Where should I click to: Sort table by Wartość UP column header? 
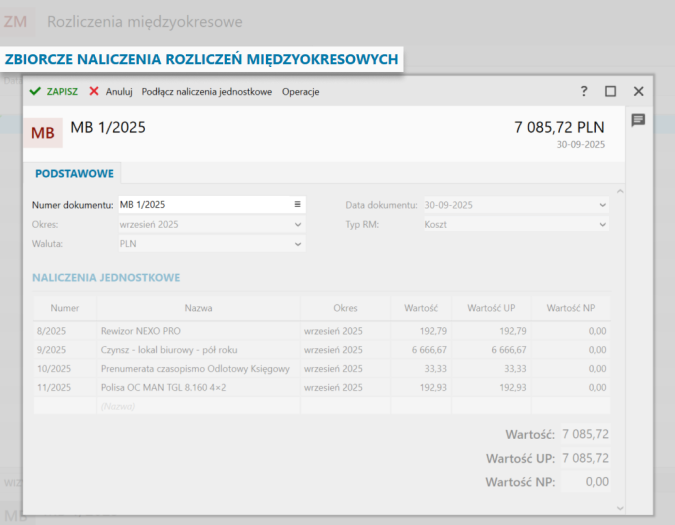tap(491, 308)
